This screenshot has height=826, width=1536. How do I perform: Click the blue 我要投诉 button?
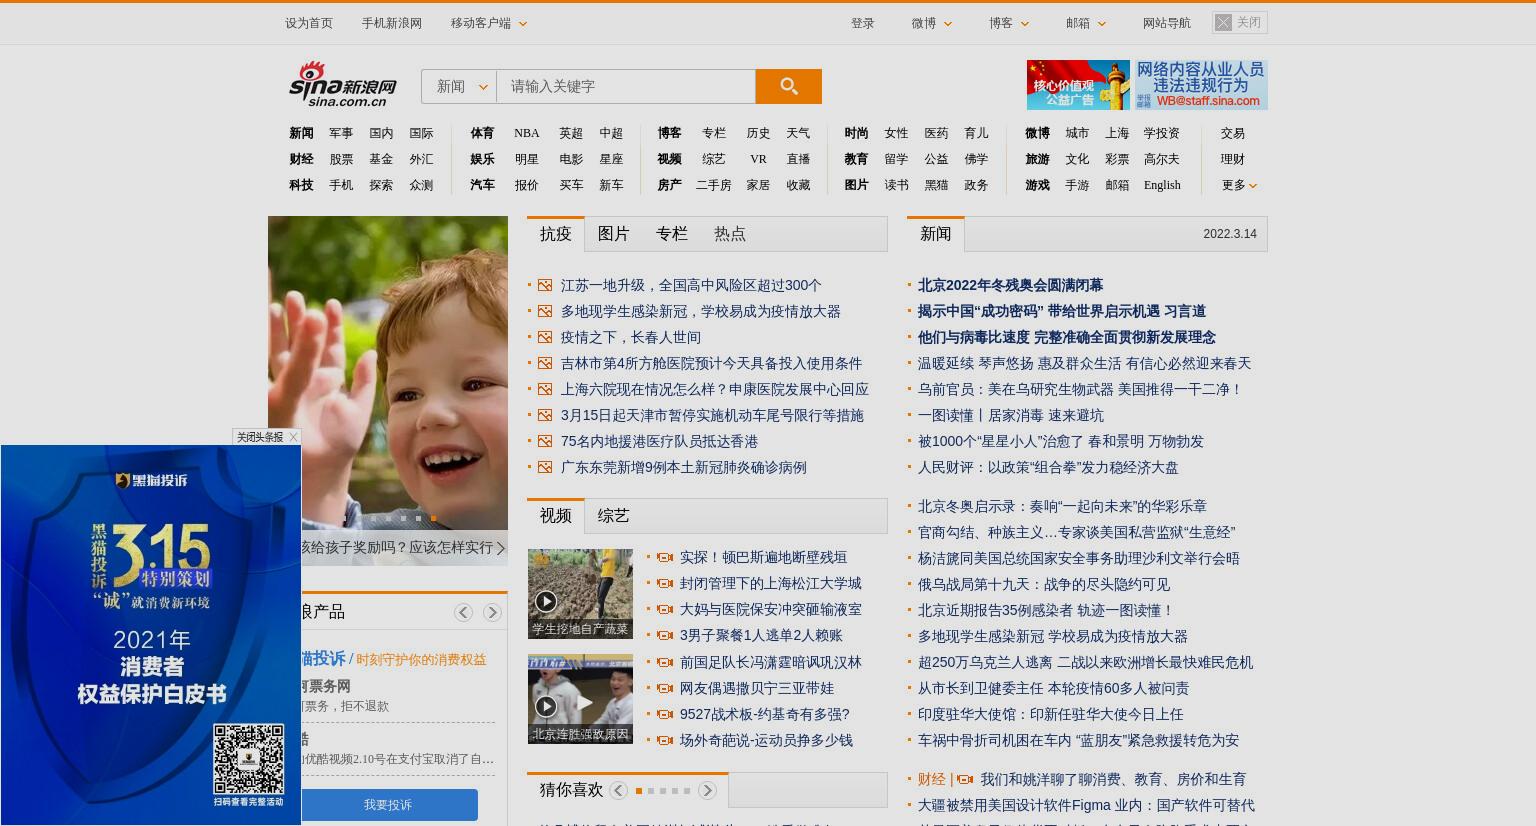pos(388,805)
